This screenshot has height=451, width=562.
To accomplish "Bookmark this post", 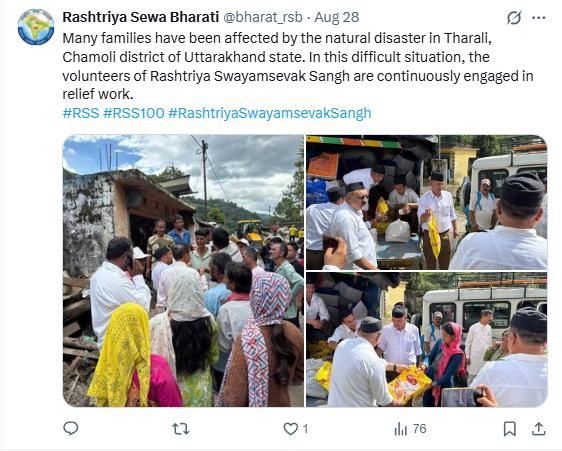I will click(x=509, y=429).
